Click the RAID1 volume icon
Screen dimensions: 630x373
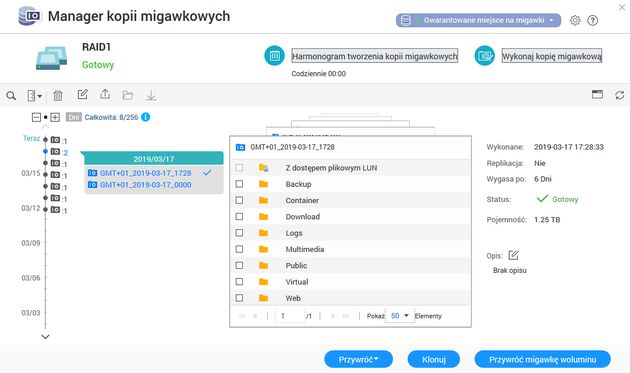coord(51,58)
